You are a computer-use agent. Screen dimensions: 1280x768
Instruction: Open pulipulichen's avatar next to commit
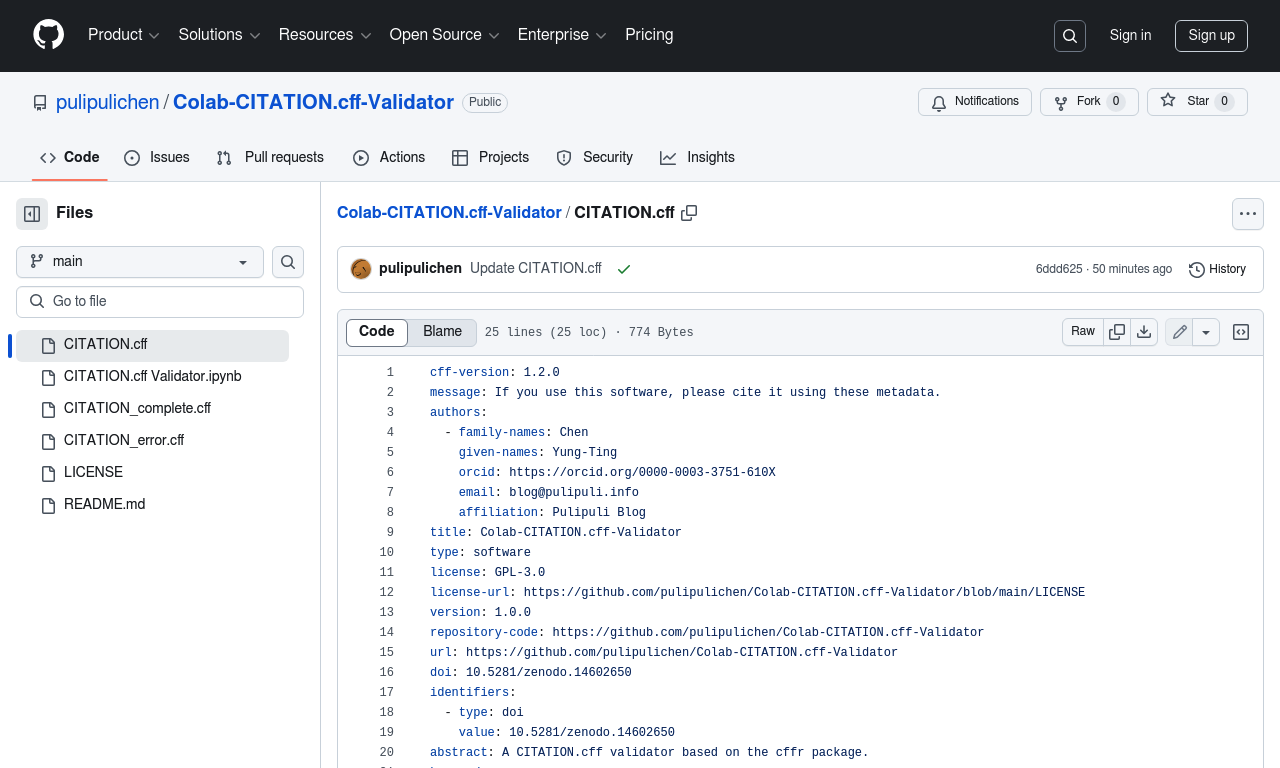[x=361, y=269]
